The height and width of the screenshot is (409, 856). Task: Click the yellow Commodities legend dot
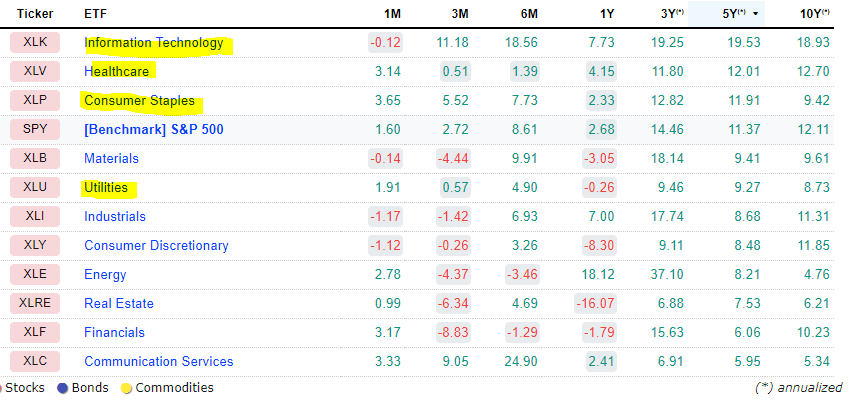point(126,388)
